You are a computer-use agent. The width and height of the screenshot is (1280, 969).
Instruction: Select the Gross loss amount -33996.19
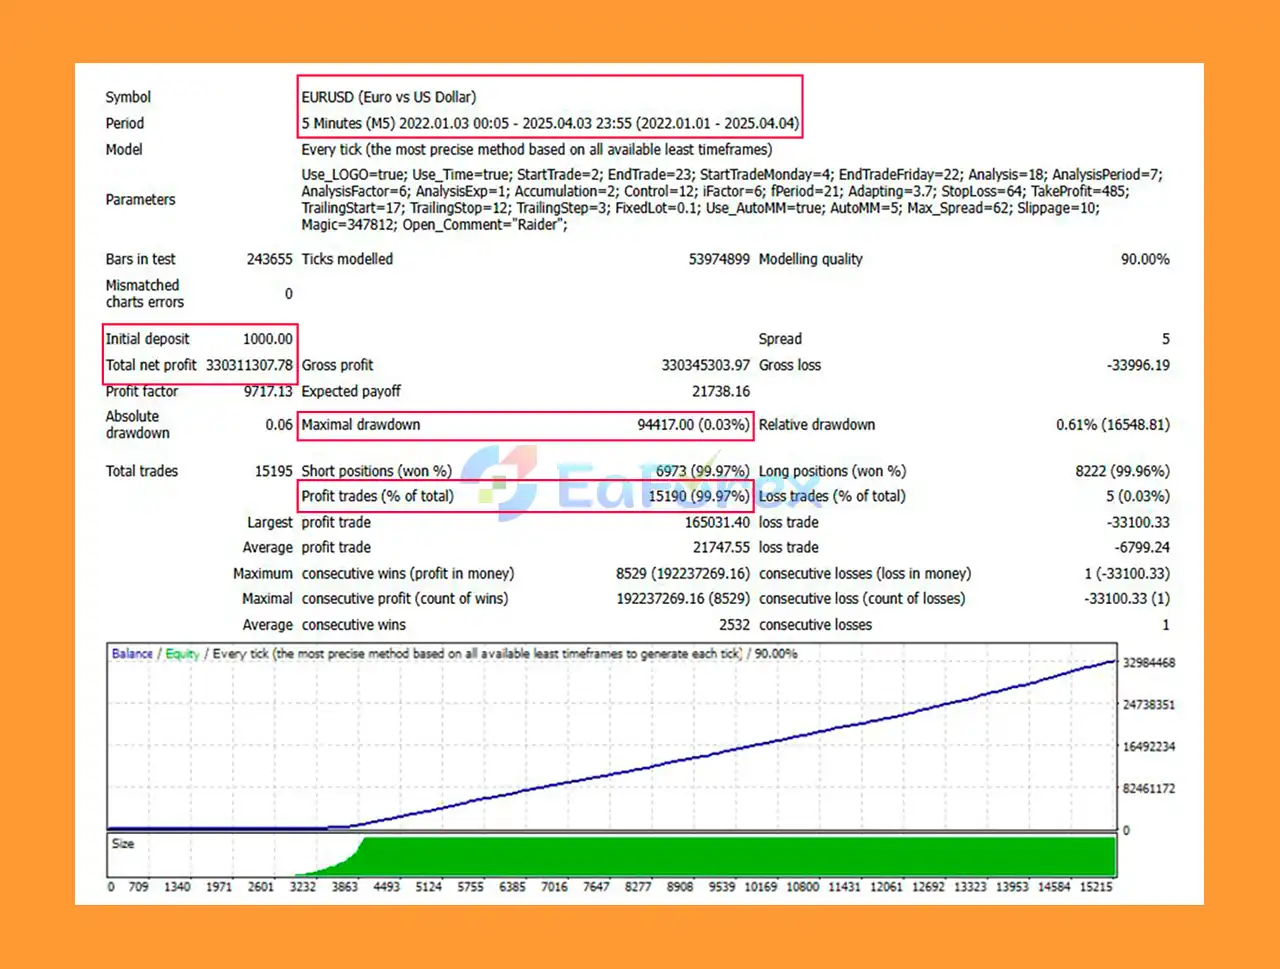click(1137, 365)
